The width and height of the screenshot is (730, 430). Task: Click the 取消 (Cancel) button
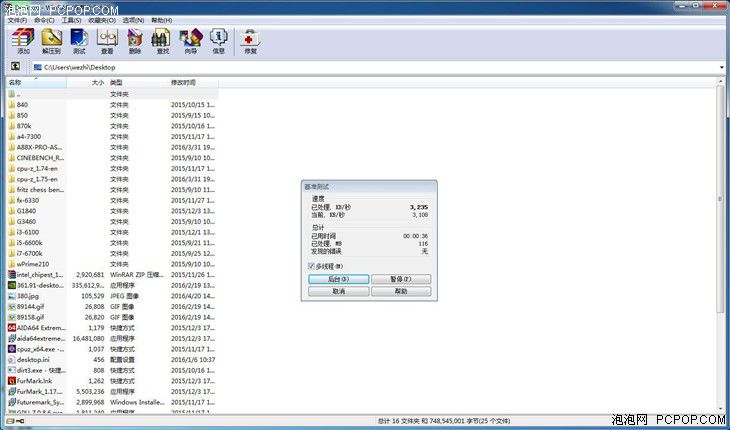click(x=338, y=291)
